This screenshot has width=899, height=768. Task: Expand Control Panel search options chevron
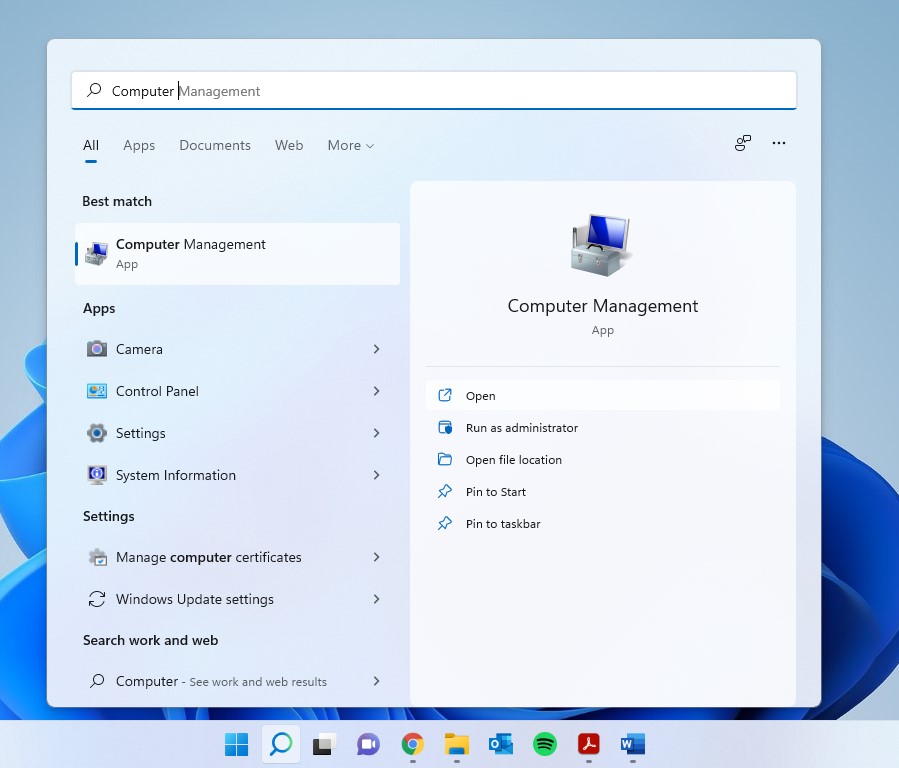coord(377,391)
